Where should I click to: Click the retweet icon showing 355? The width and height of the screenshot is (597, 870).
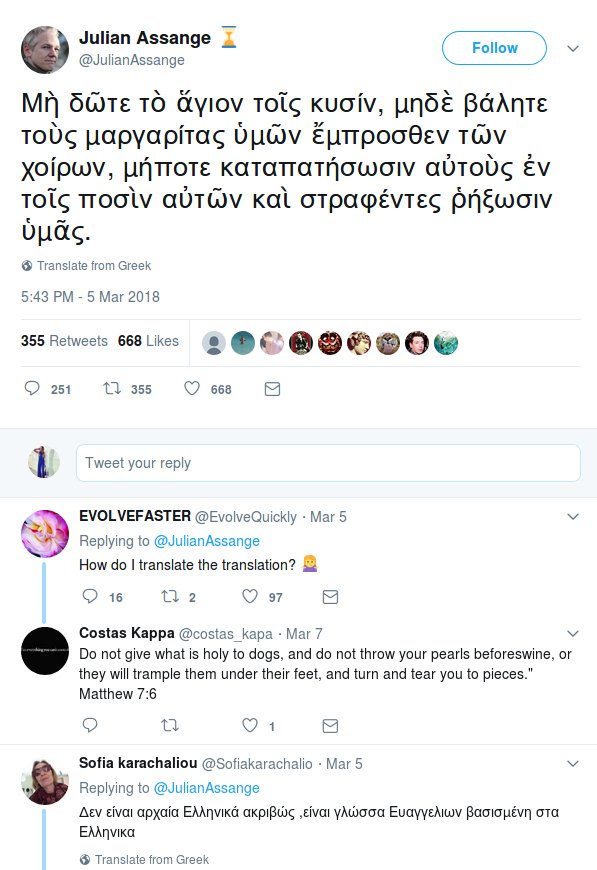(x=110, y=389)
